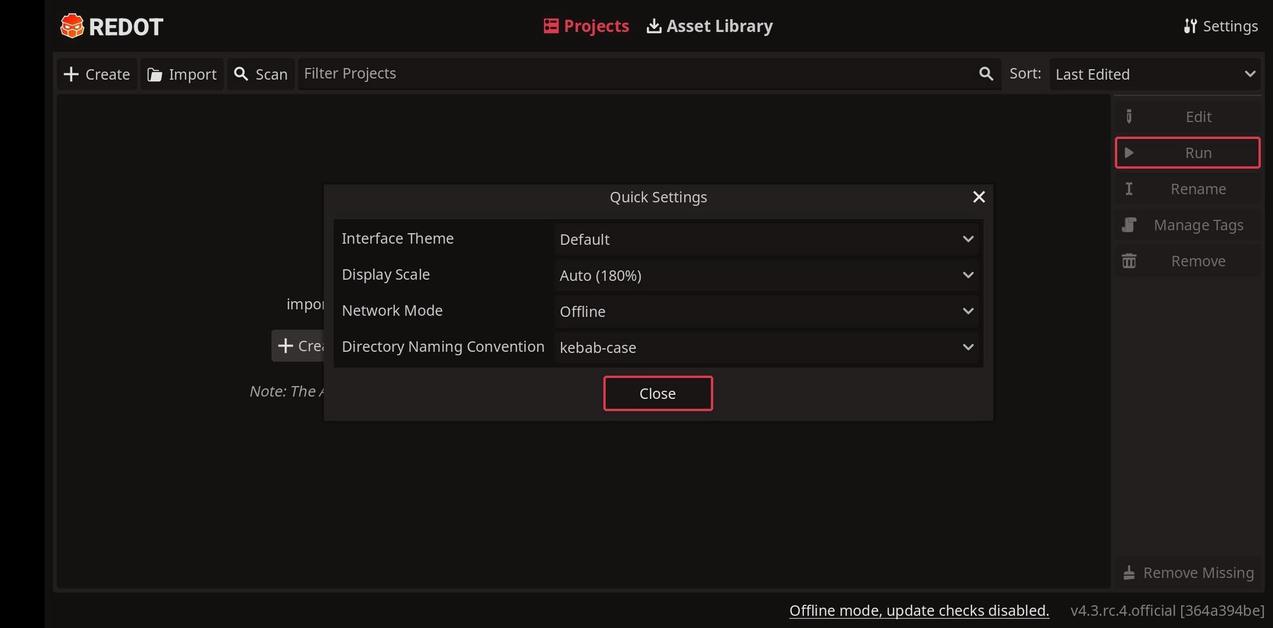Click the Remove trash icon

pyautogui.click(x=1128, y=260)
